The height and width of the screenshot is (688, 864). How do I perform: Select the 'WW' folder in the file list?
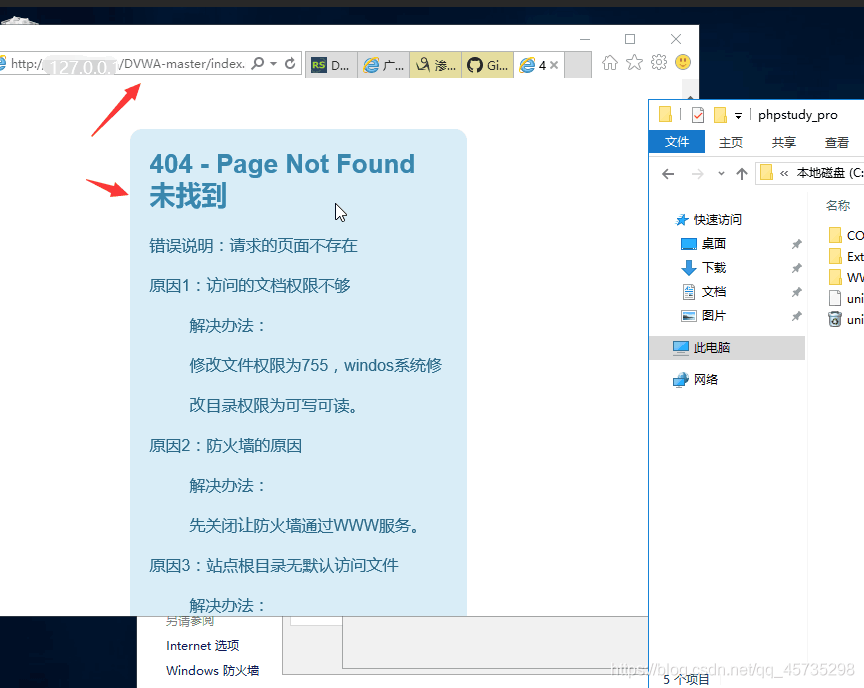pos(846,277)
